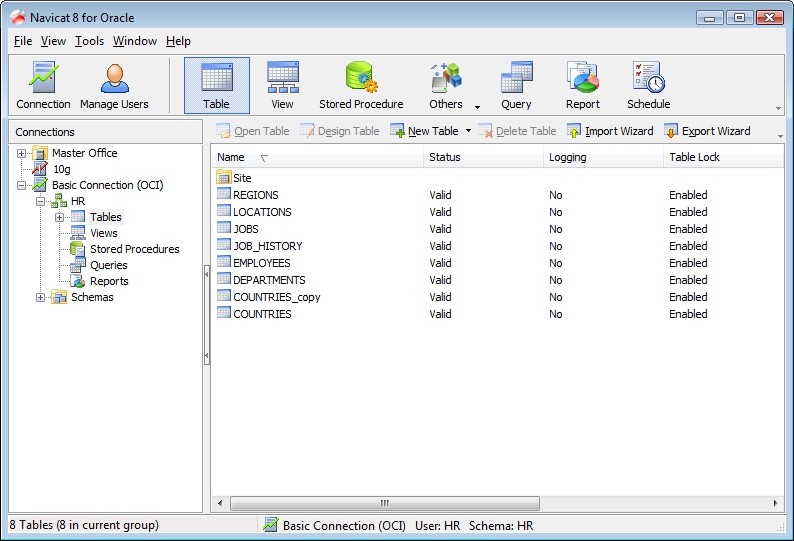
Task: Sort by the Logging column header
Action: [603, 158]
